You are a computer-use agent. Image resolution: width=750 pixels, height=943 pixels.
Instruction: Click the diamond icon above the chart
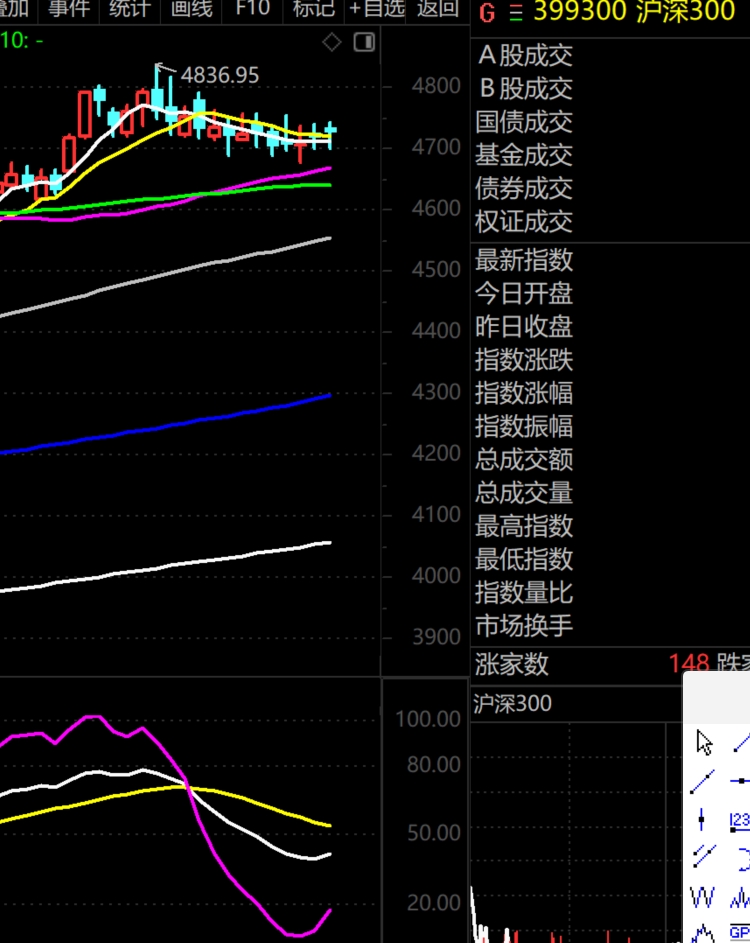click(x=332, y=42)
